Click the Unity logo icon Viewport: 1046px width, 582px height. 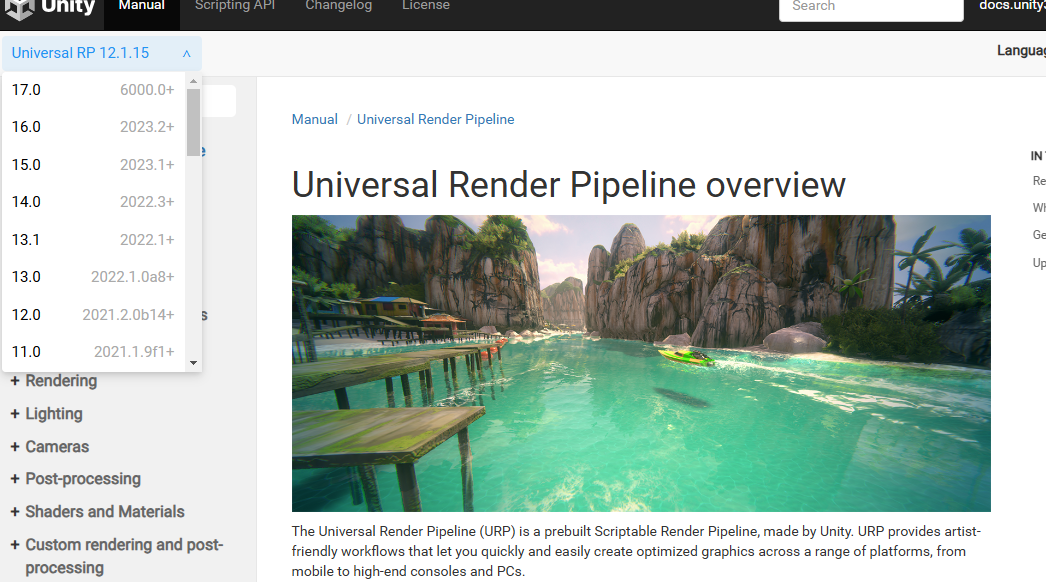[19, 8]
